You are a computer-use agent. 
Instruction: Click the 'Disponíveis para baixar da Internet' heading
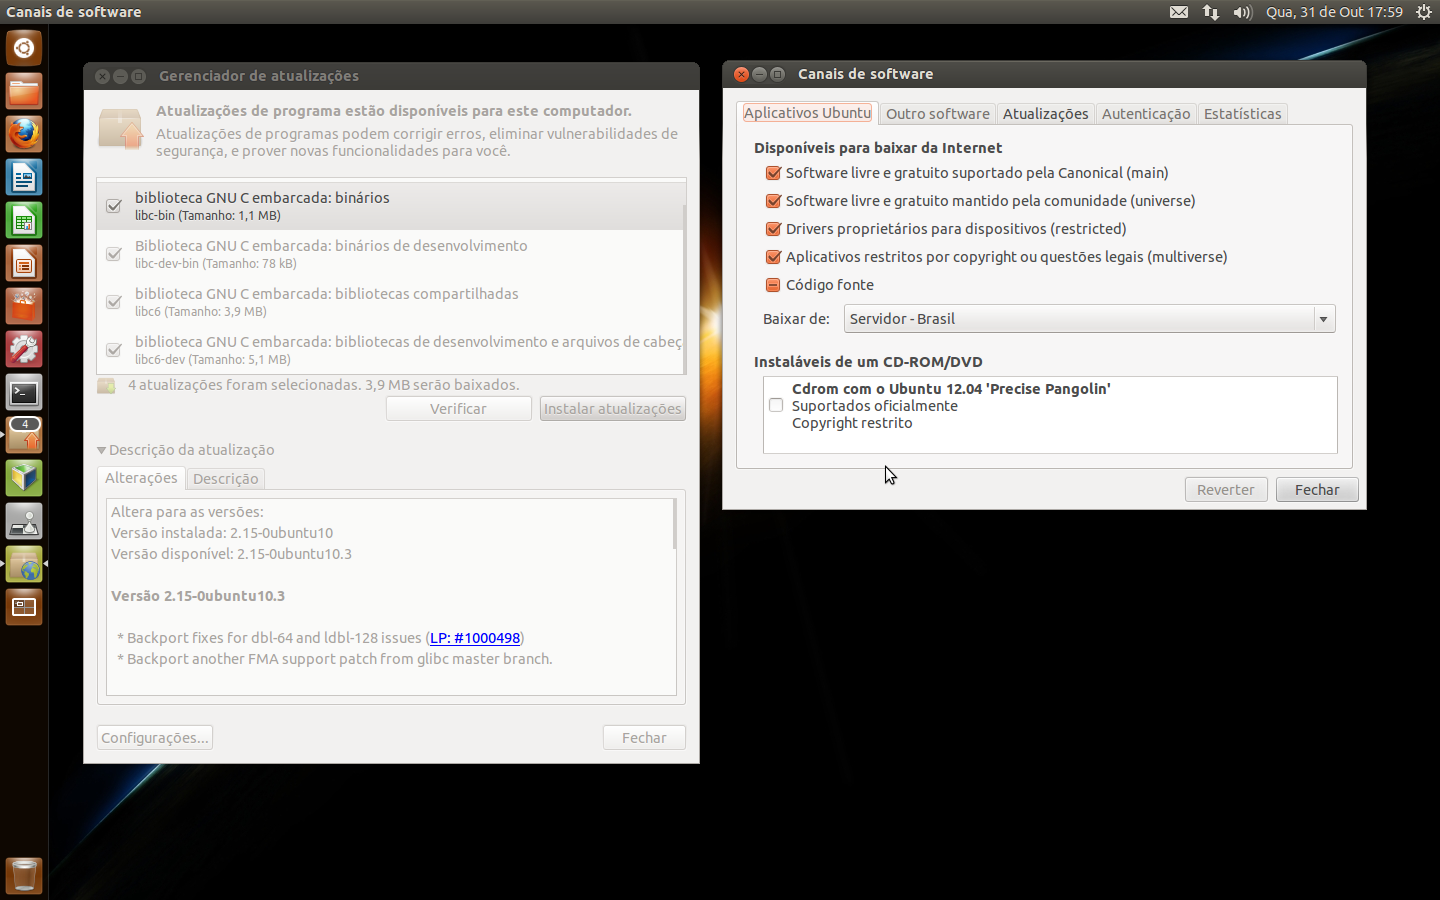(878, 148)
